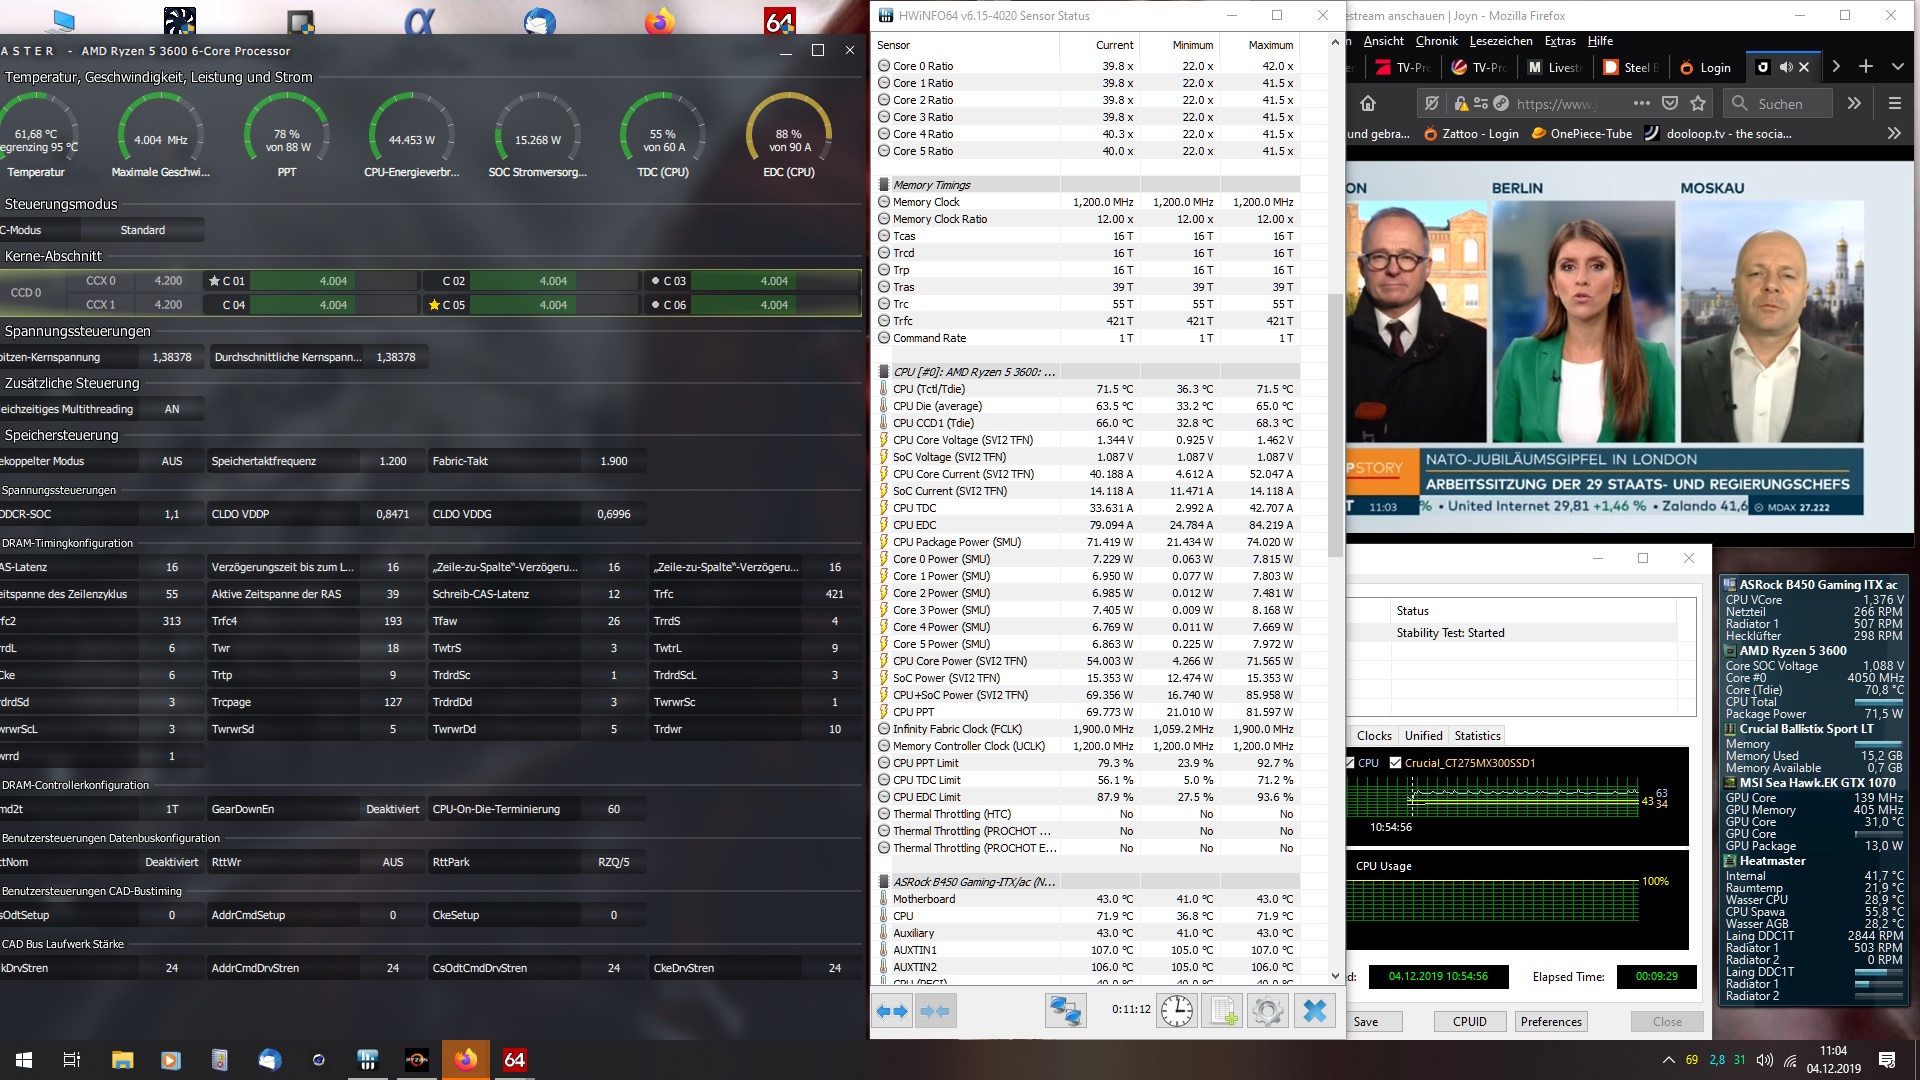
Task: Toggle the CPU graph checkbox
Action: [x=1351, y=763]
